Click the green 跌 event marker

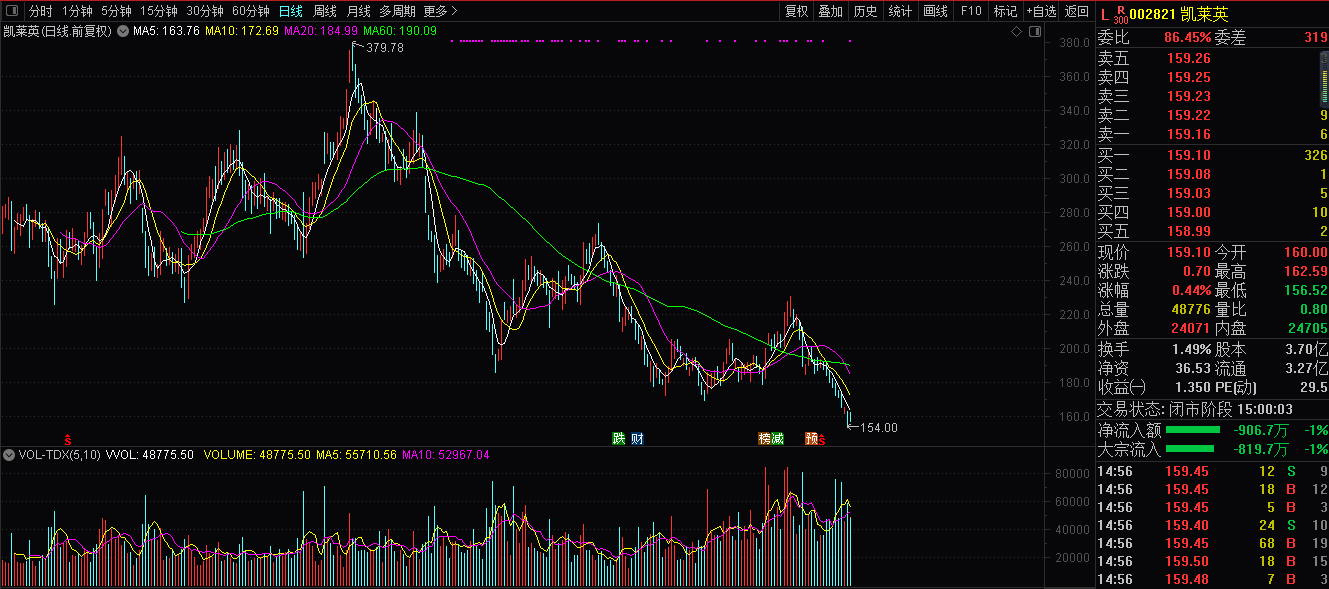619,439
